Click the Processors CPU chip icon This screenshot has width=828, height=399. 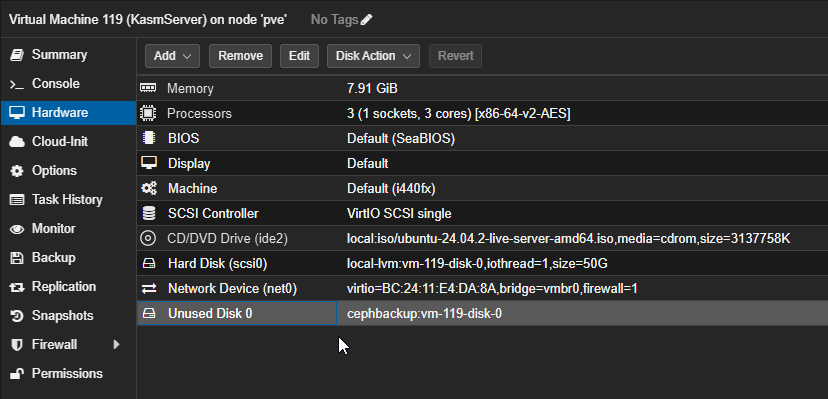pyautogui.click(x=148, y=113)
